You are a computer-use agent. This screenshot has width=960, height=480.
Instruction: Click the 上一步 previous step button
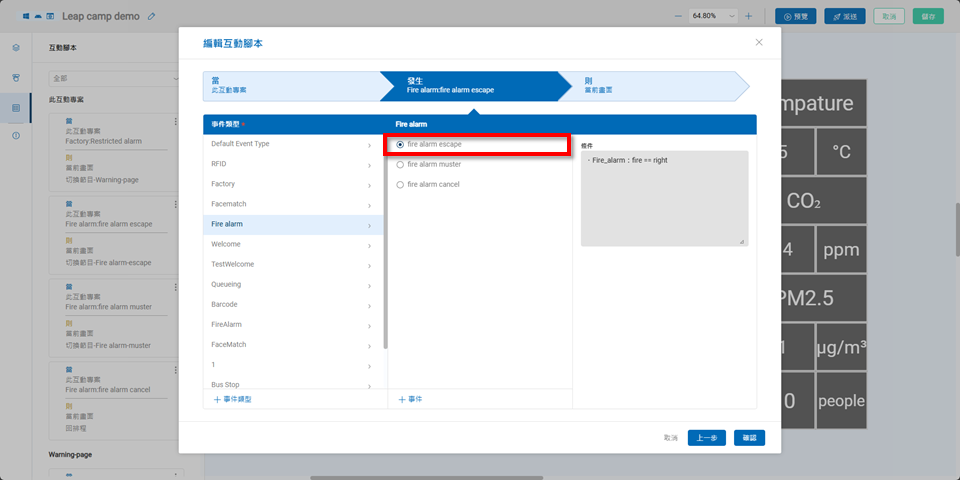pos(707,438)
